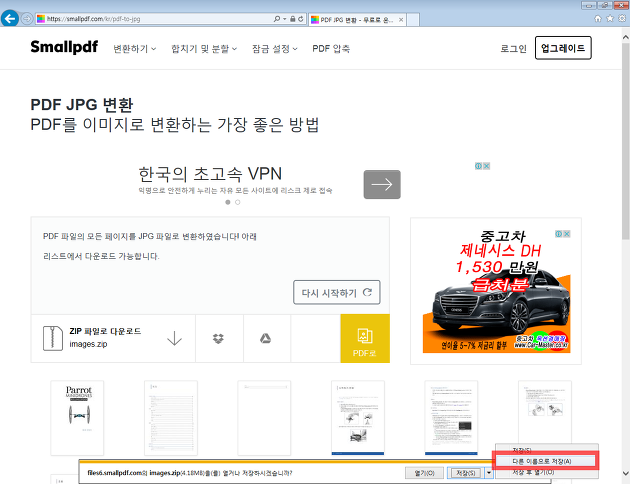Go back using the browser back arrow
Viewport: 630px width, 484px height.
click(10, 18)
